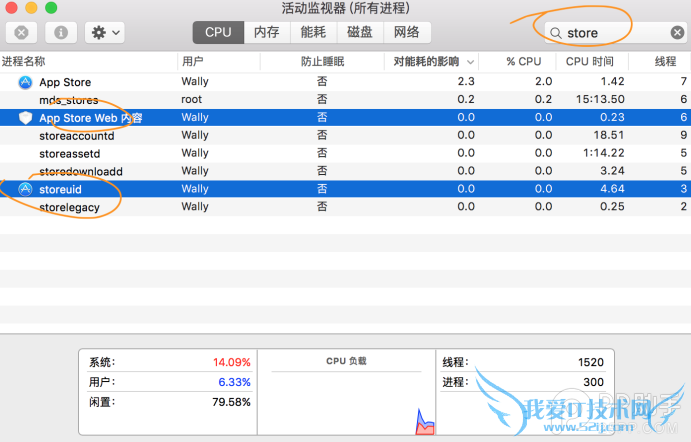Open the gear action menu dropdown
The height and width of the screenshot is (442, 691).
(105, 33)
